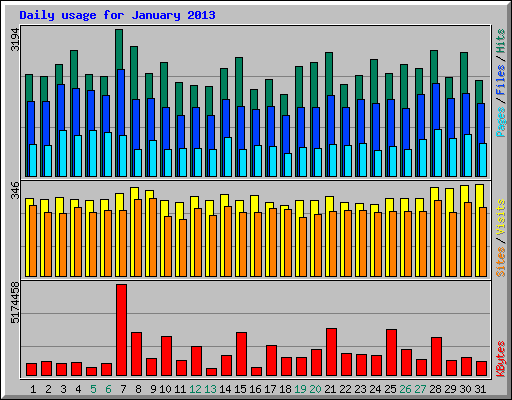Click day label 11 on the x-axis
Viewport: 512px width, 400px height.
(x=180, y=389)
